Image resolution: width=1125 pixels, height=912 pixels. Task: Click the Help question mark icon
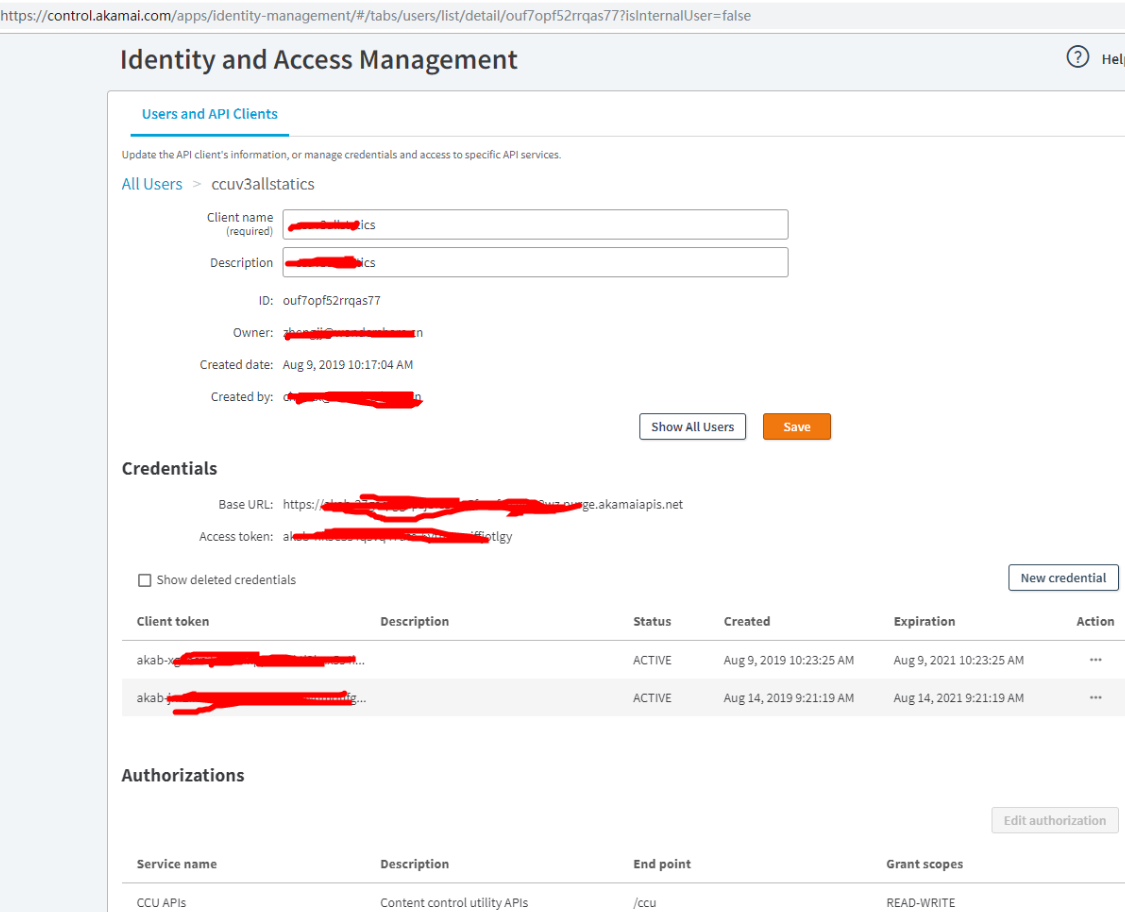pyautogui.click(x=1077, y=57)
